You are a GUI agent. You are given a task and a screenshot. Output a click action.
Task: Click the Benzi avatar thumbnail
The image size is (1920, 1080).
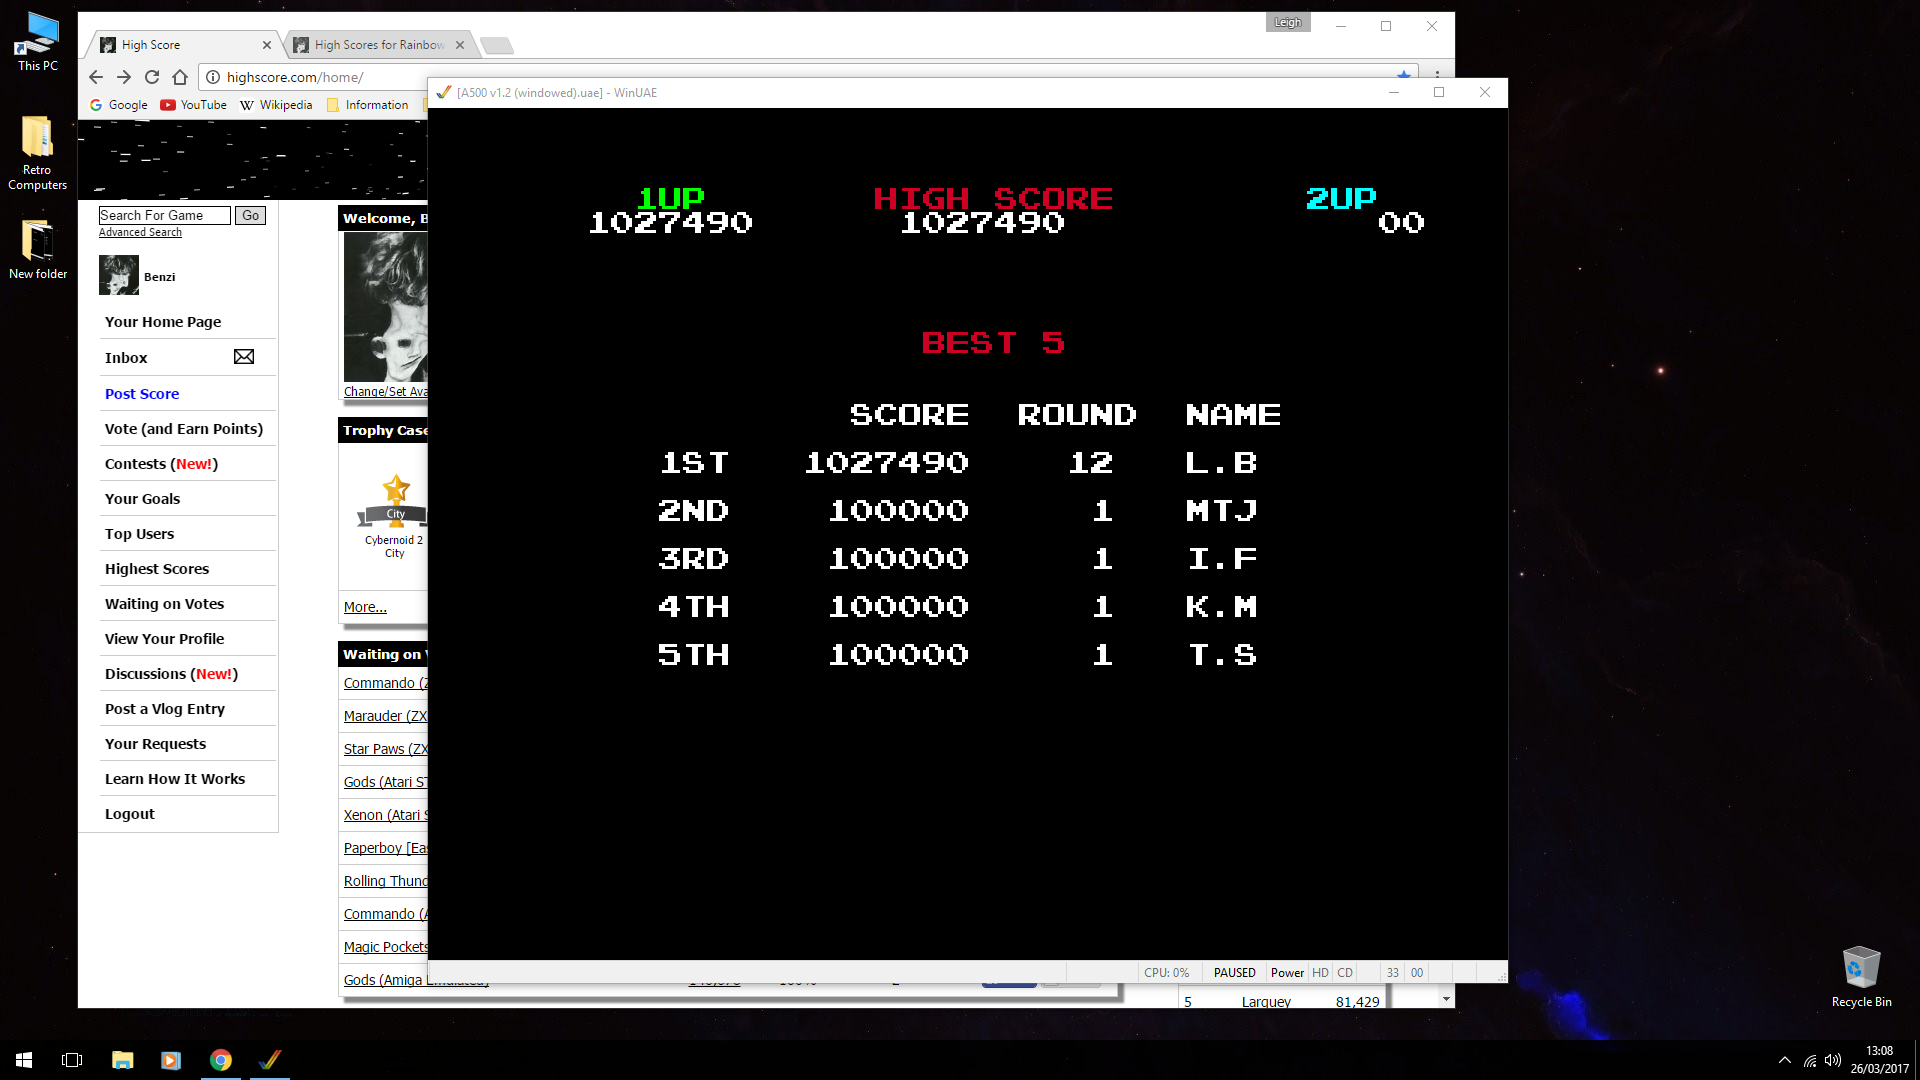click(x=119, y=275)
